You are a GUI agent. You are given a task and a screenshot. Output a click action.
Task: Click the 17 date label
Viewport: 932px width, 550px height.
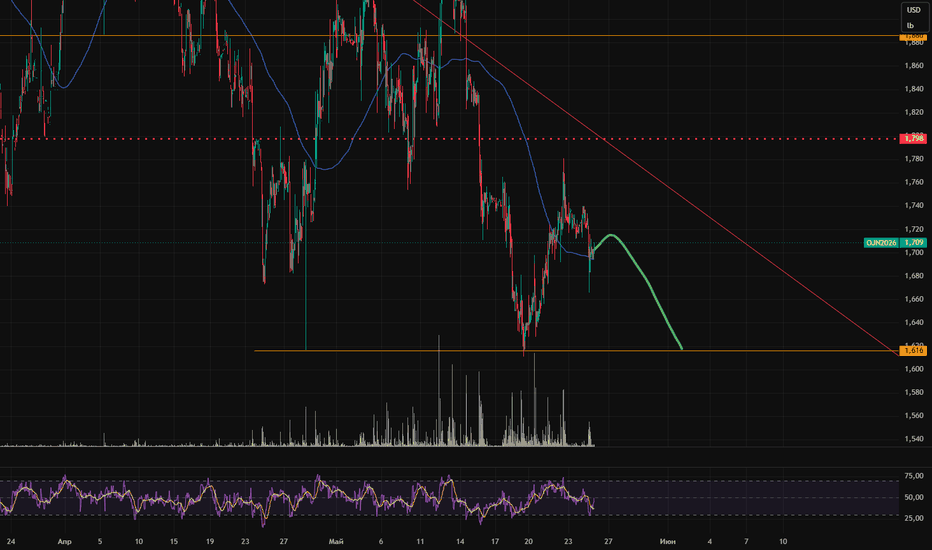(x=495, y=542)
